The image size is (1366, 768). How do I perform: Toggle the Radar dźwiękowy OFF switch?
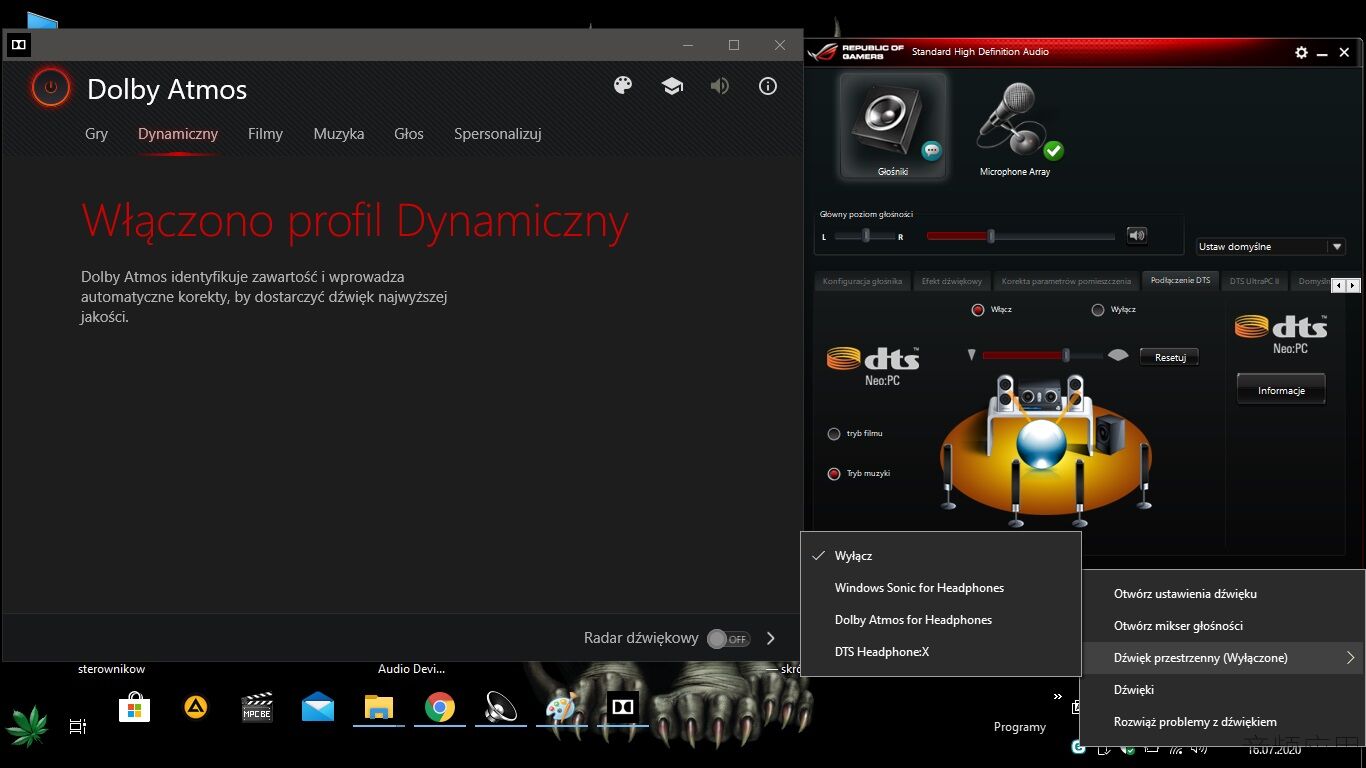click(x=728, y=638)
